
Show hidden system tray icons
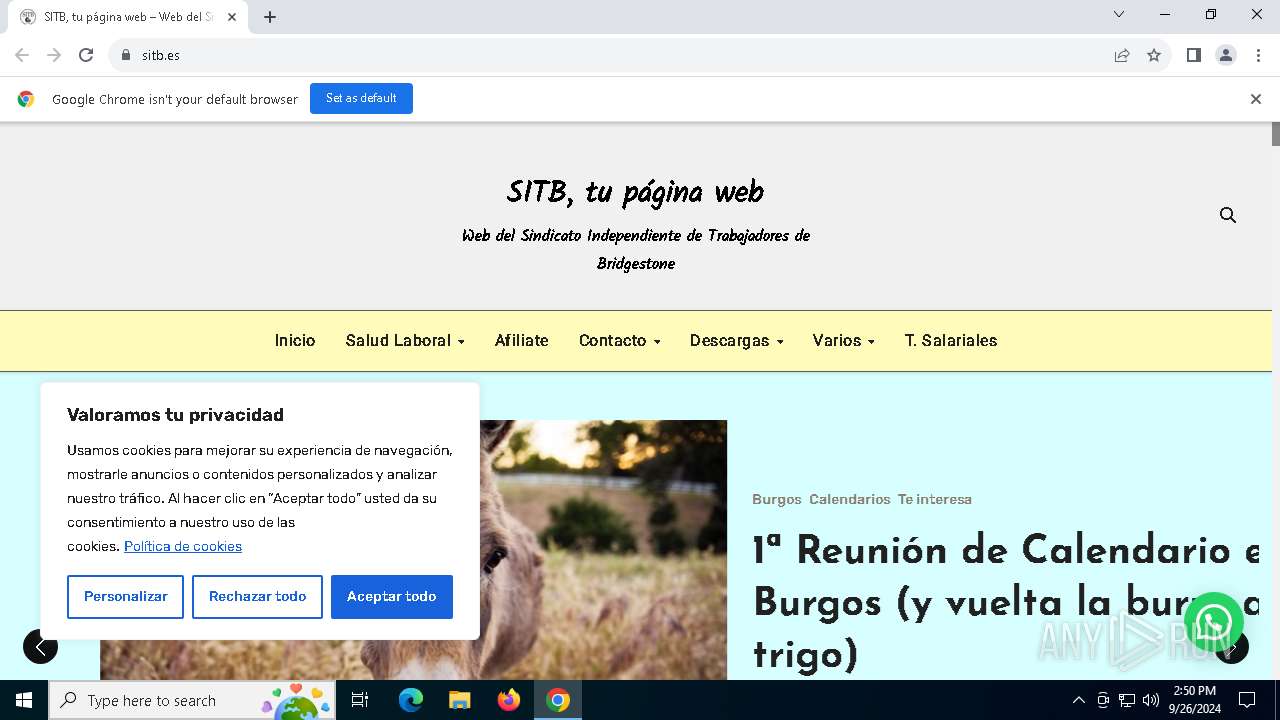(1078, 700)
